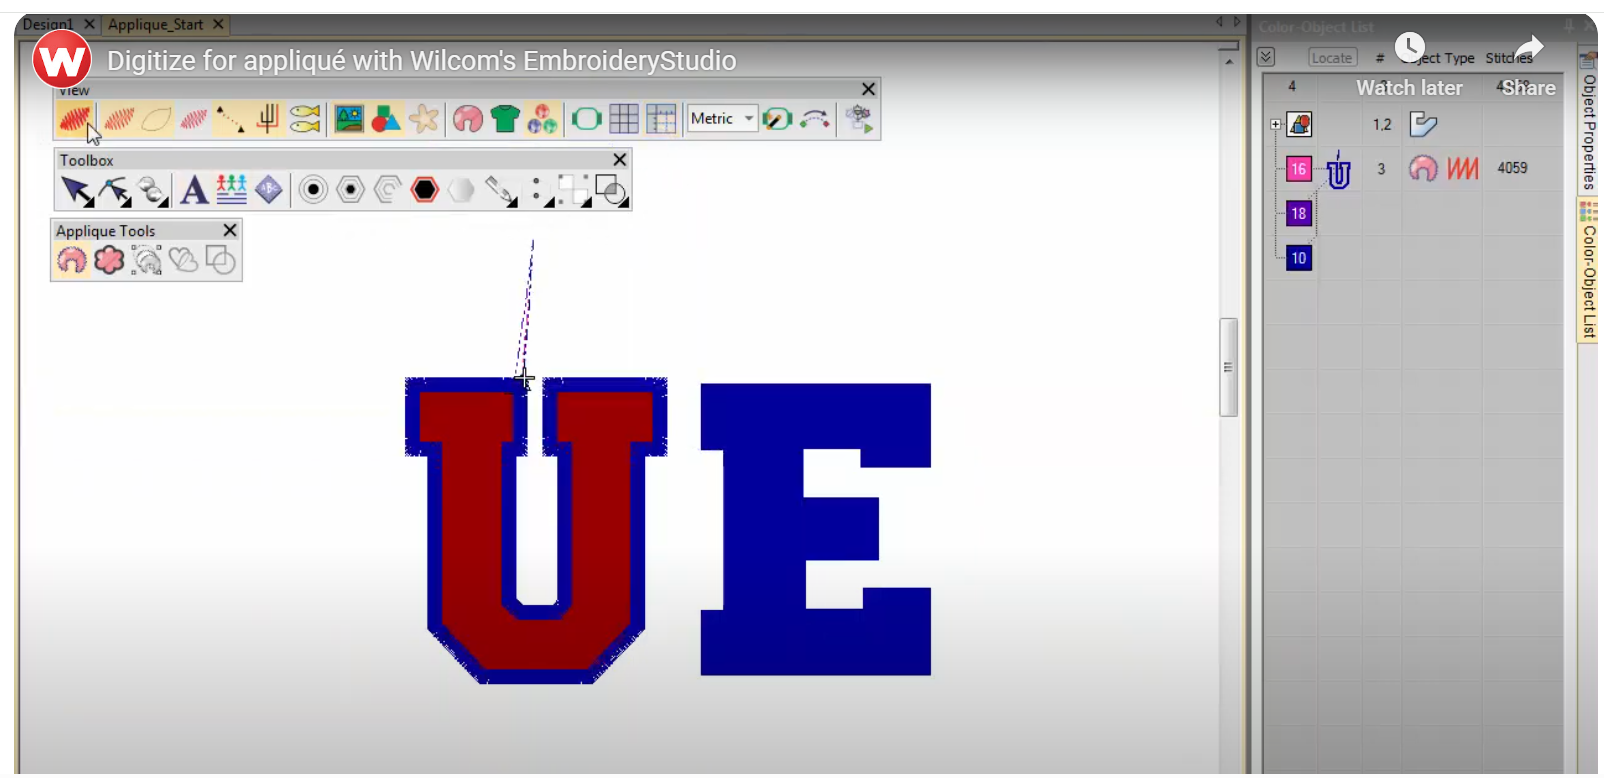Click the grey hexagon tool in Toolbox
Viewport: 1604px width, 778px height.
461,190
